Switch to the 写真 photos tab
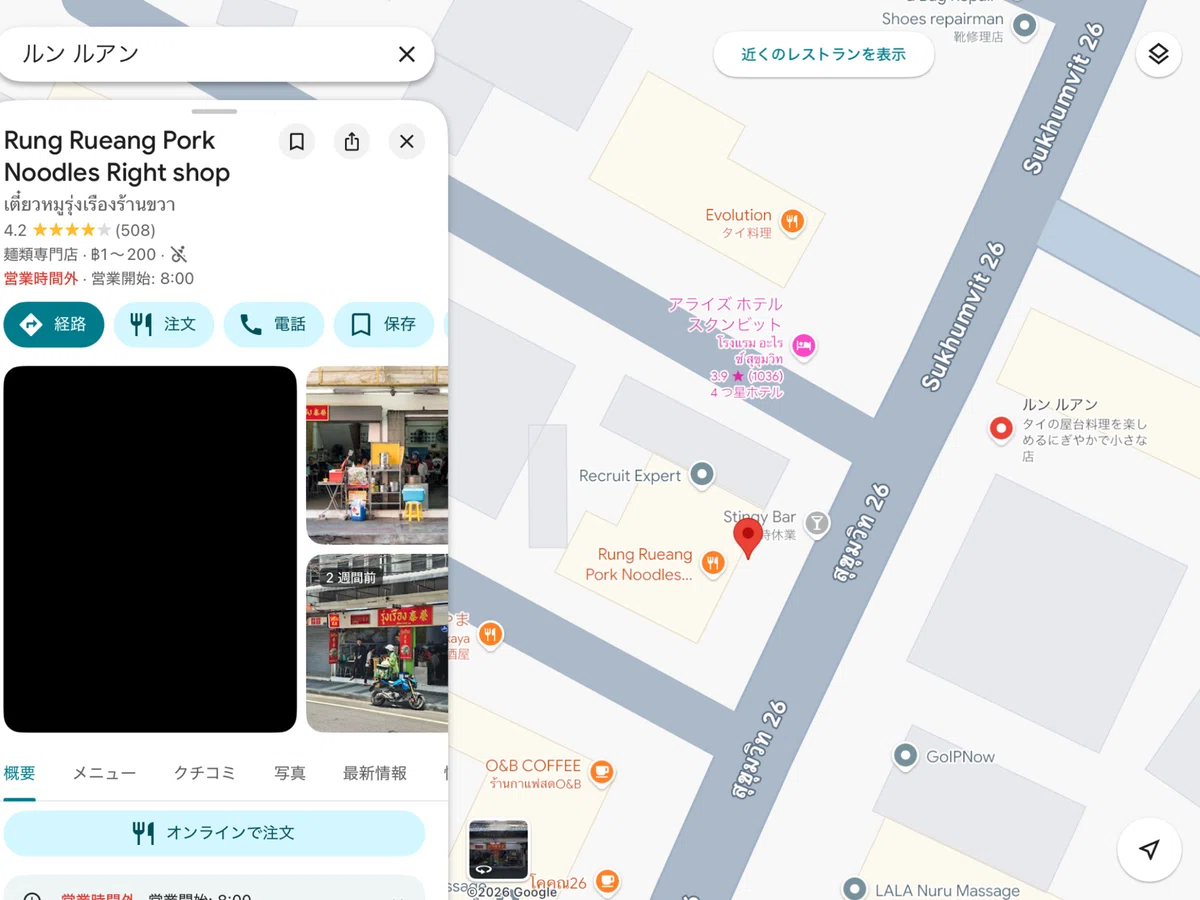Screen dimensions: 1200x900 coord(290,773)
